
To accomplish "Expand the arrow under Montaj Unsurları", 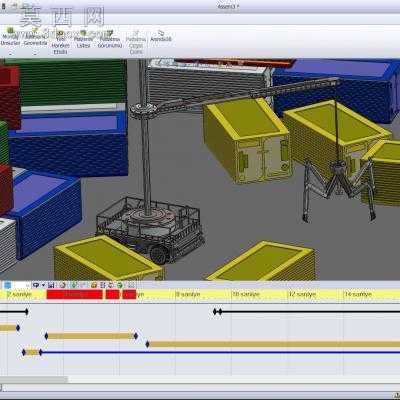I will pos(10,53).
